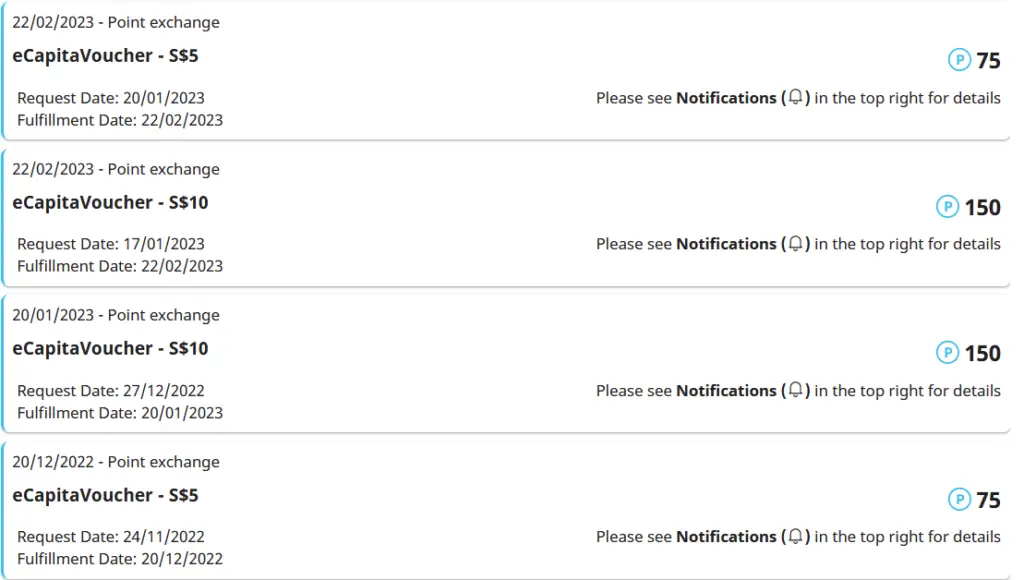Open eCapitaVoucher S$5 requested 20/01/2023

[x=105, y=56]
